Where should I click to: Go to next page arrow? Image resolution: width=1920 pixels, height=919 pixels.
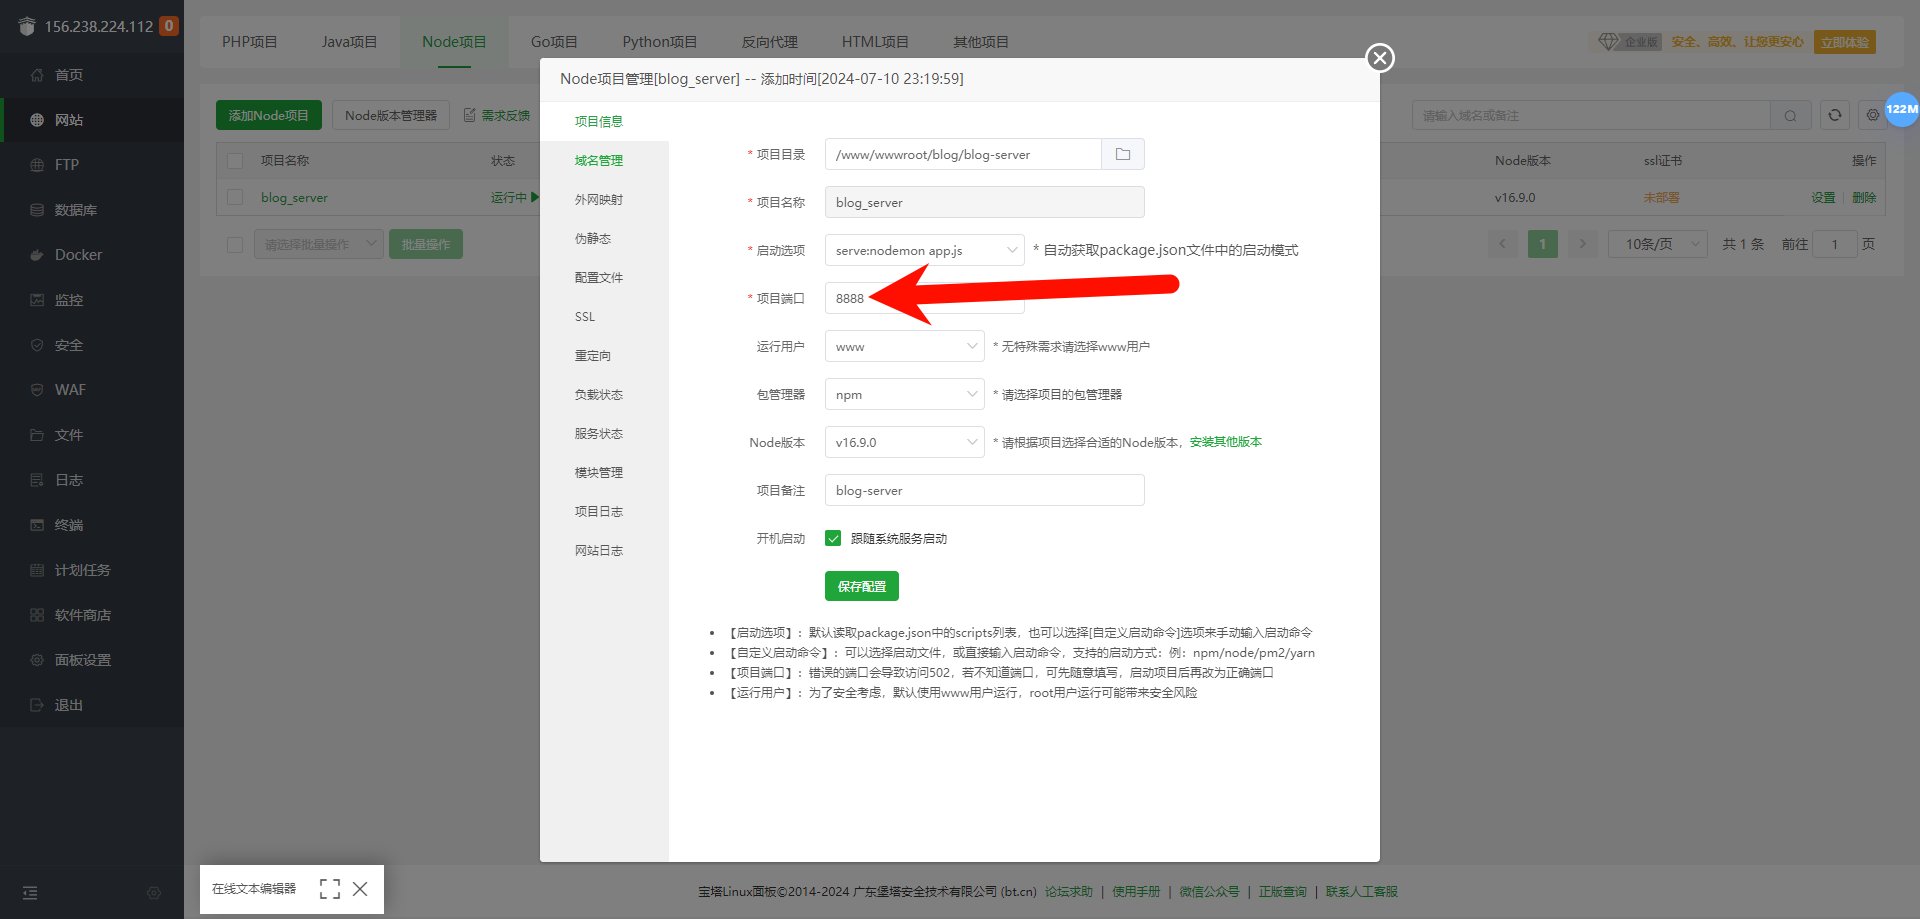(1582, 244)
